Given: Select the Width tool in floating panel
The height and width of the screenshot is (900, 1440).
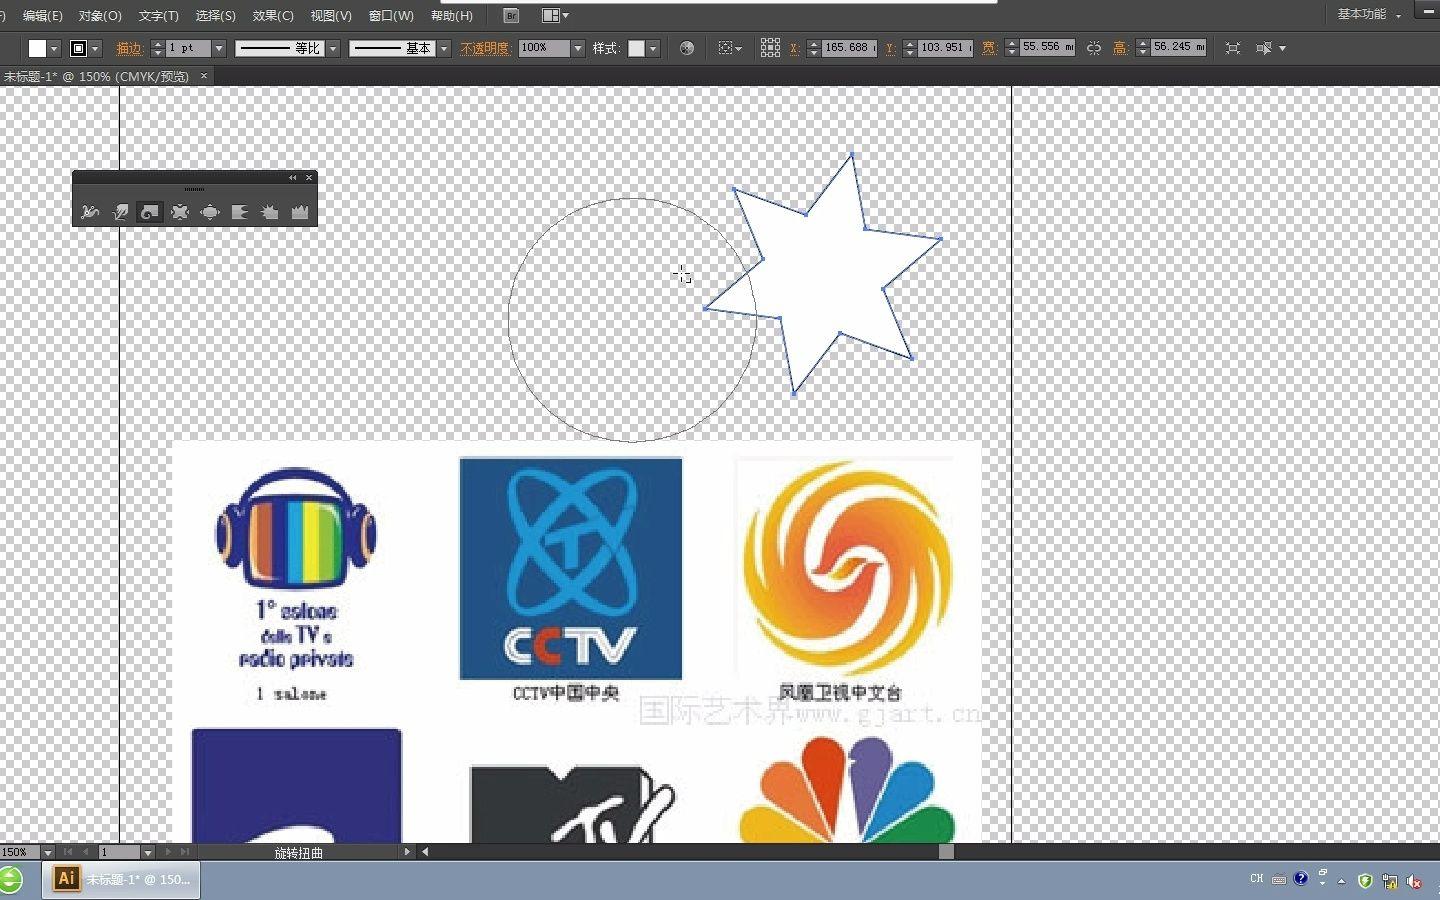Looking at the screenshot, I should 90,212.
